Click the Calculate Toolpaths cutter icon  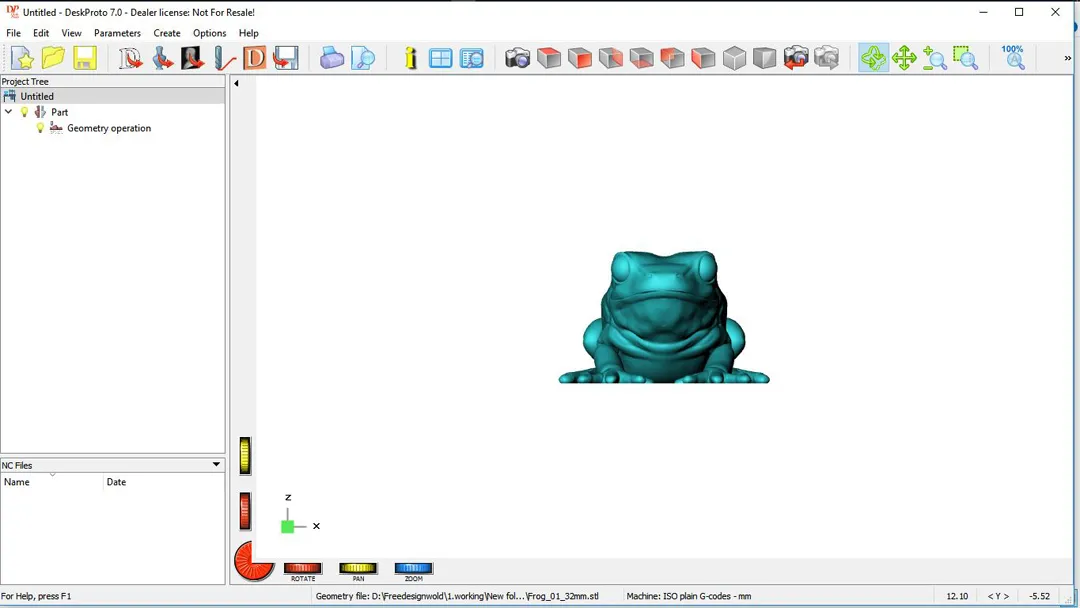point(224,58)
